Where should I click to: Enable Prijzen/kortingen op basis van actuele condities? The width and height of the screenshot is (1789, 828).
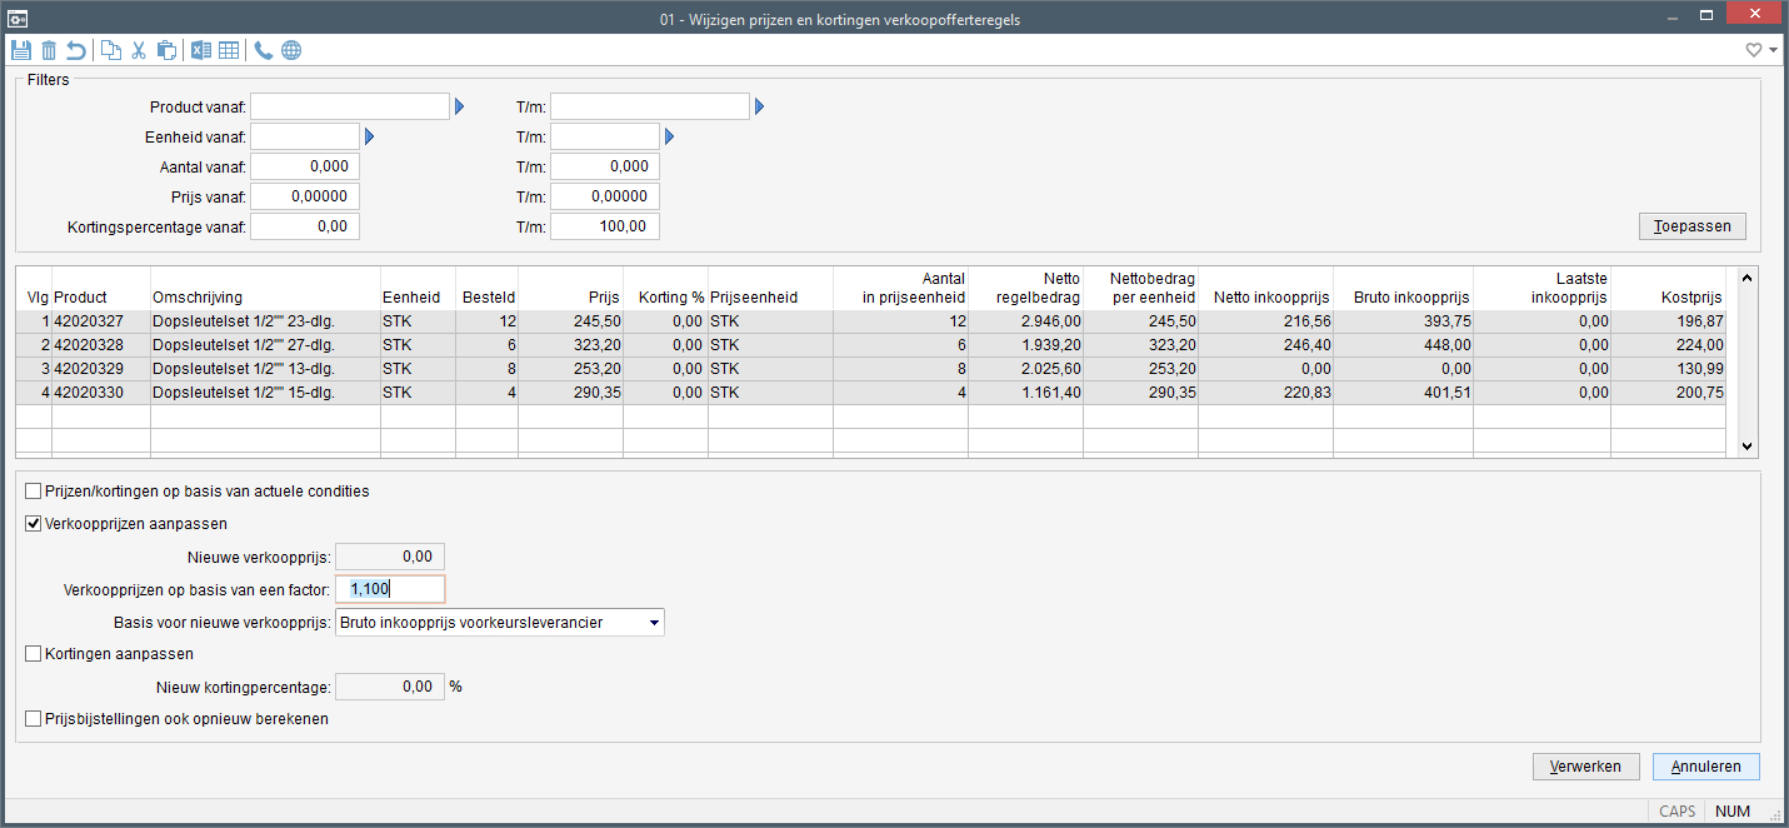point(34,491)
